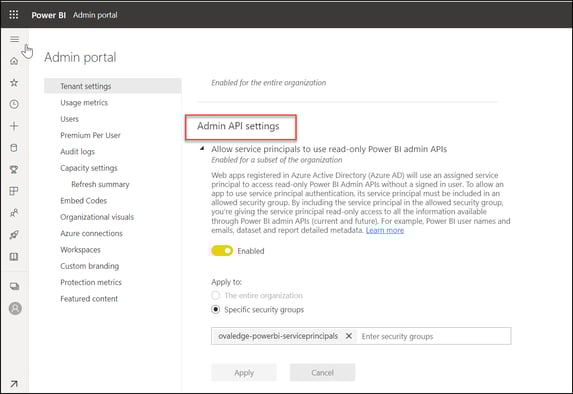Open Organizational visuals section
The height and width of the screenshot is (394, 573).
click(x=97, y=217)
